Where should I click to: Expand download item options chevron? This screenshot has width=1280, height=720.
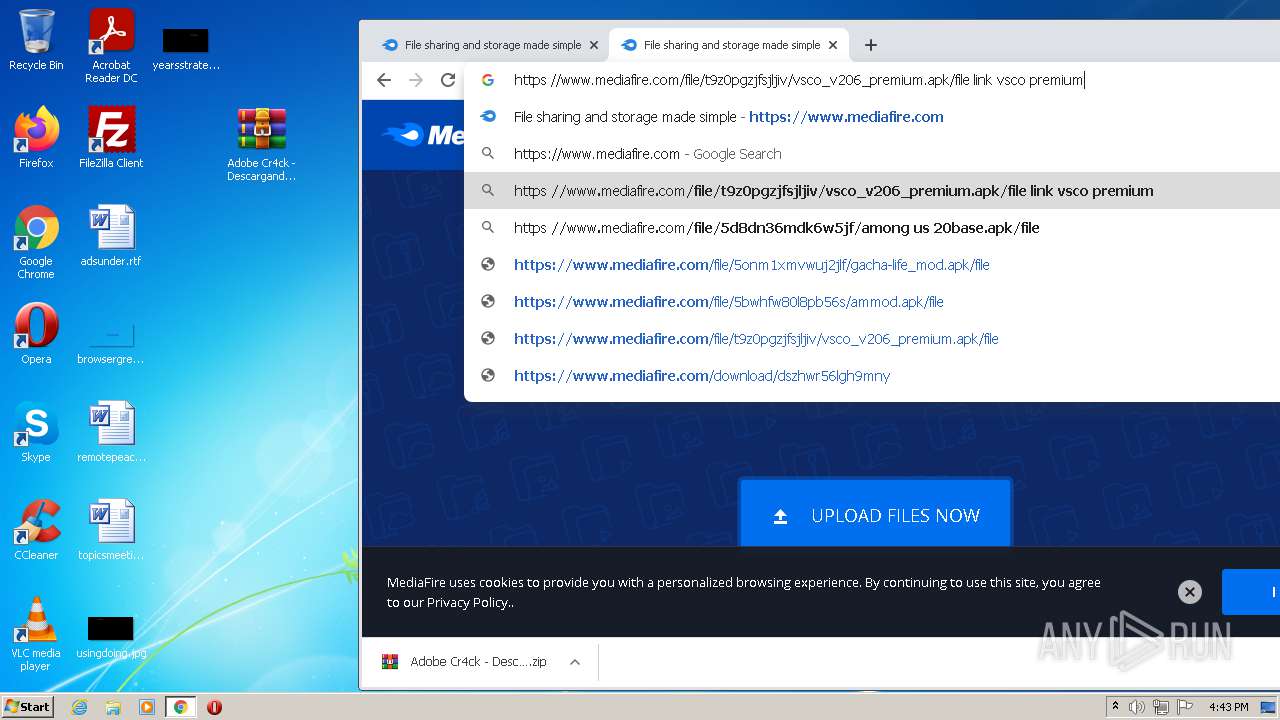point(575,662)
